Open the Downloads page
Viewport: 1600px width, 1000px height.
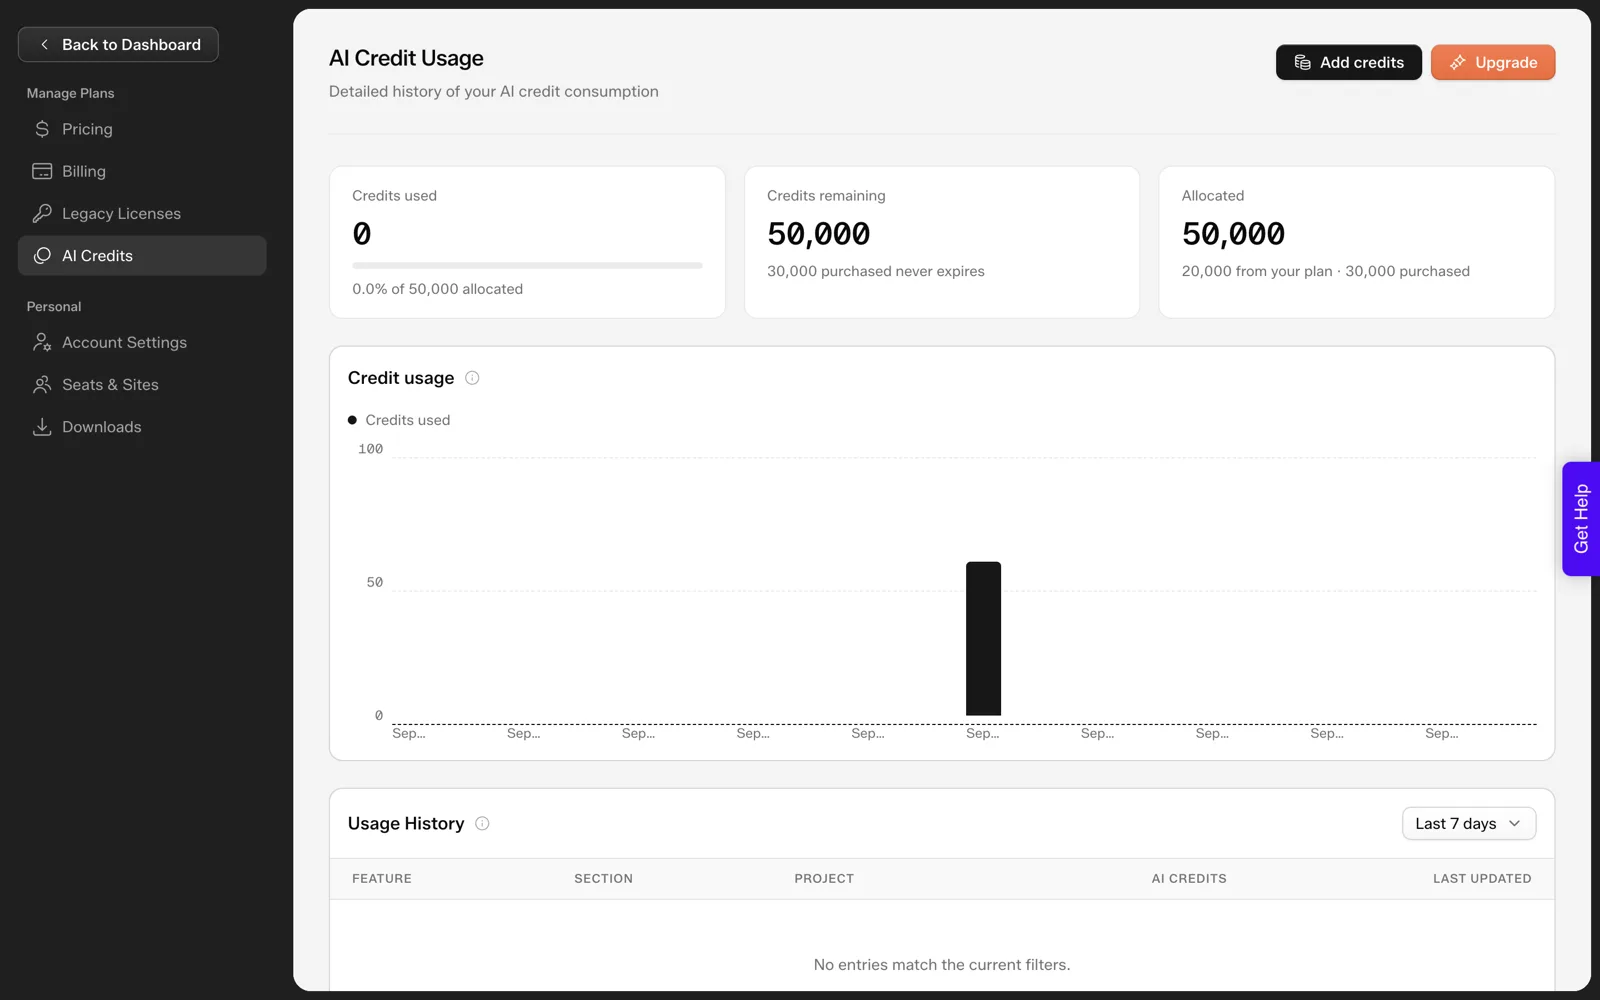pyautogui.click(x=142, y=427)
